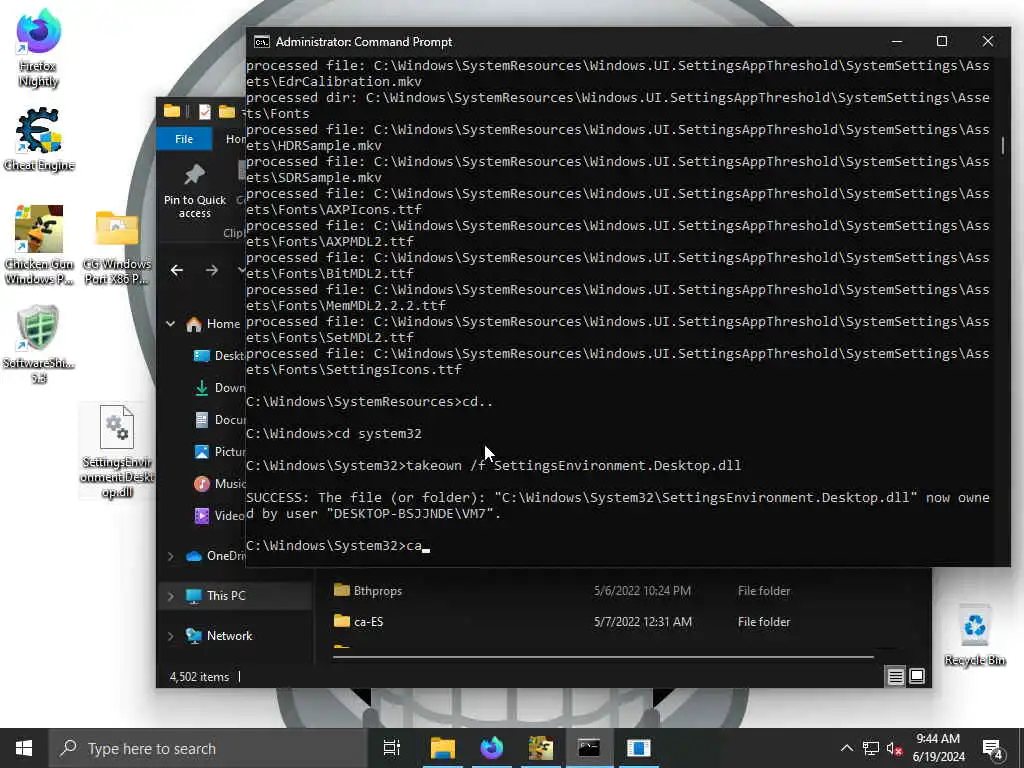The width and height of the screenshot is (1024, 768).
Task: Open Chicken Gun app from taskbar
Action: (x=541, y=748)
